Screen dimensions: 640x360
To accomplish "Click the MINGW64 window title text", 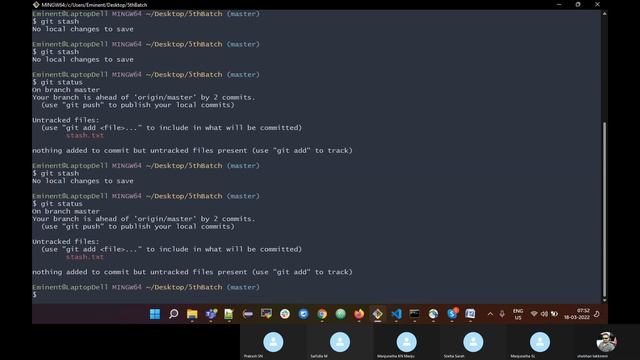I will (94, 5).
